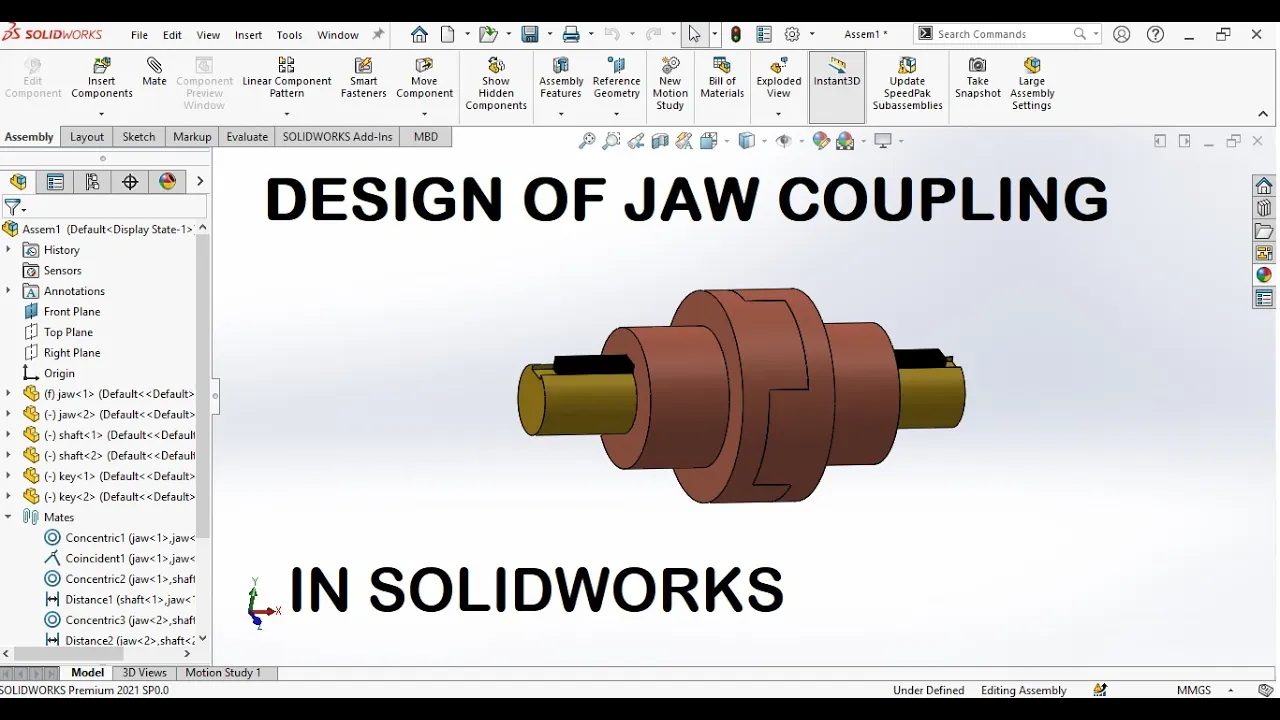Click Smart Fasteners icon
This screenshot has height=720, width=1280.
[363, 78]
